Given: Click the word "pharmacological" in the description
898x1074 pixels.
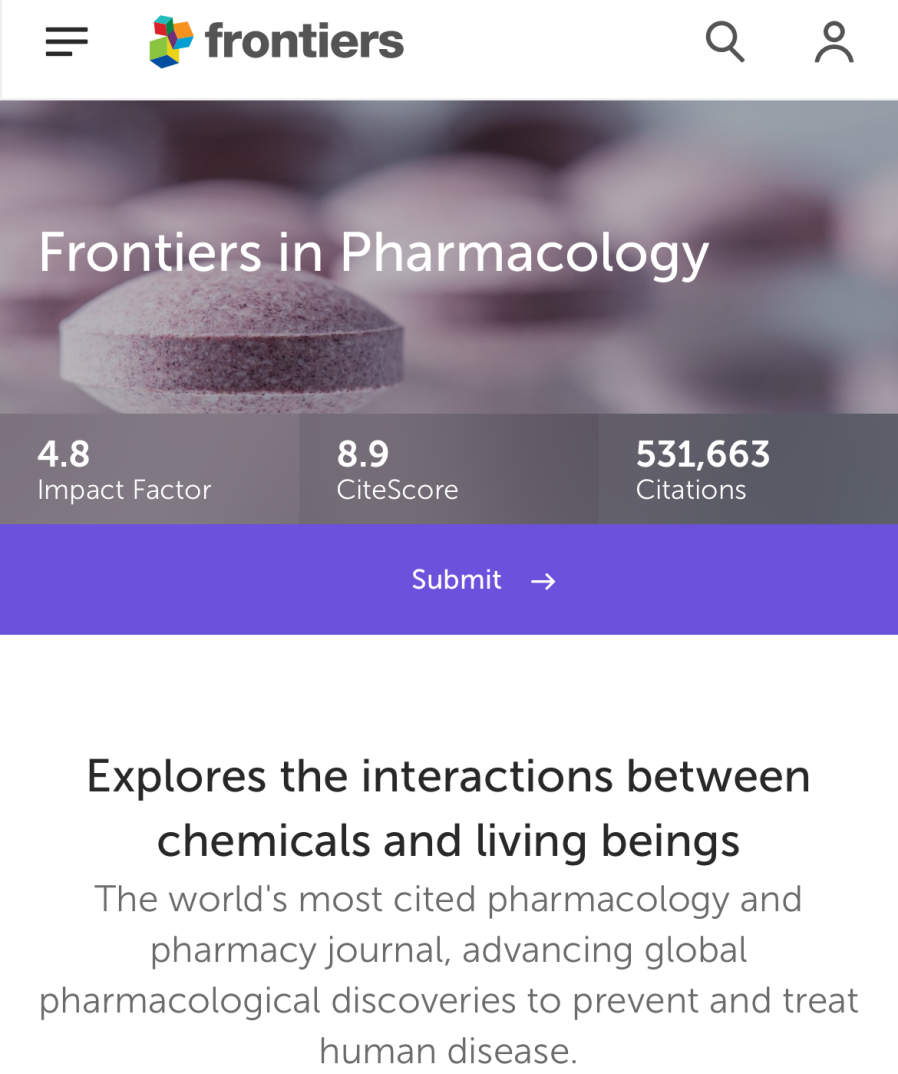Looking at the screenshot, I should point(180,1001).
